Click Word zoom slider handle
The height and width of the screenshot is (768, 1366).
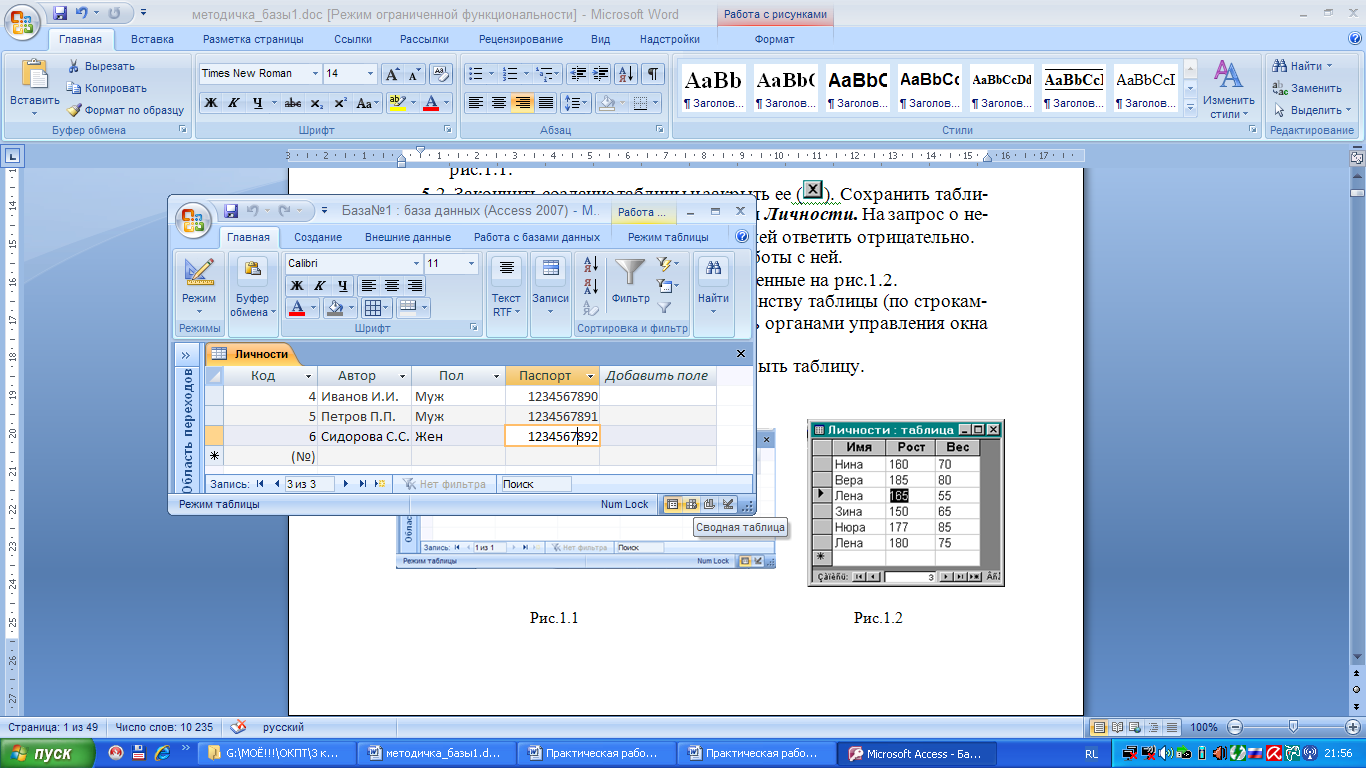pos(1294,727)
